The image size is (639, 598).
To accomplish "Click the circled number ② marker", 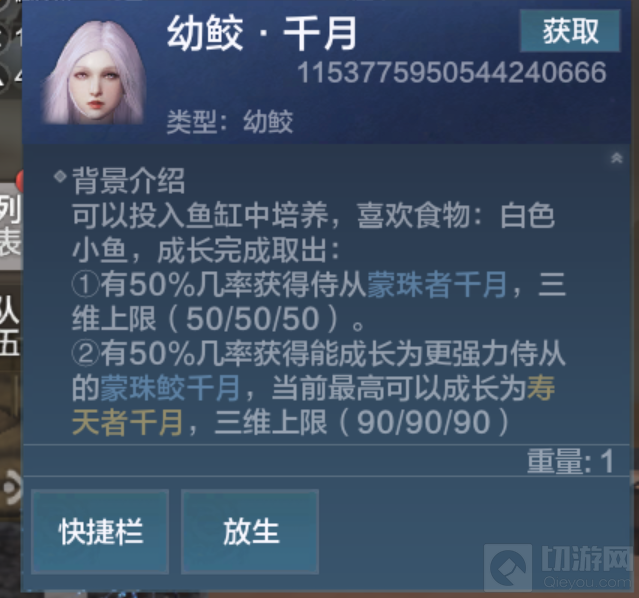I will 86,354.
